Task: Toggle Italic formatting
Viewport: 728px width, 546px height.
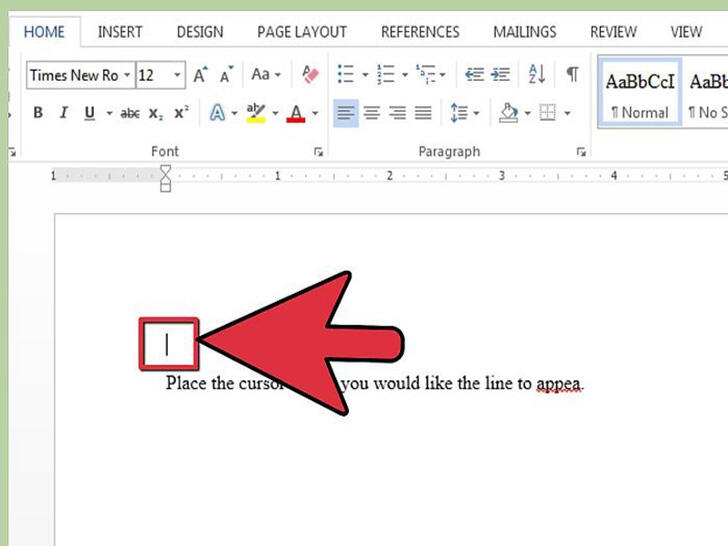Action: pyautogui.click(x=64, y=113)
